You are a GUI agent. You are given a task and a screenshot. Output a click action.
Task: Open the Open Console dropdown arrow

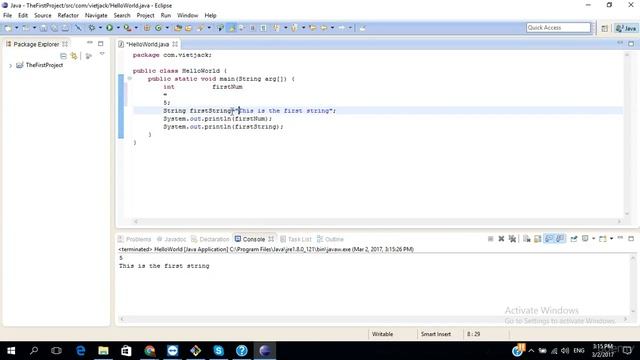(611, 239)
